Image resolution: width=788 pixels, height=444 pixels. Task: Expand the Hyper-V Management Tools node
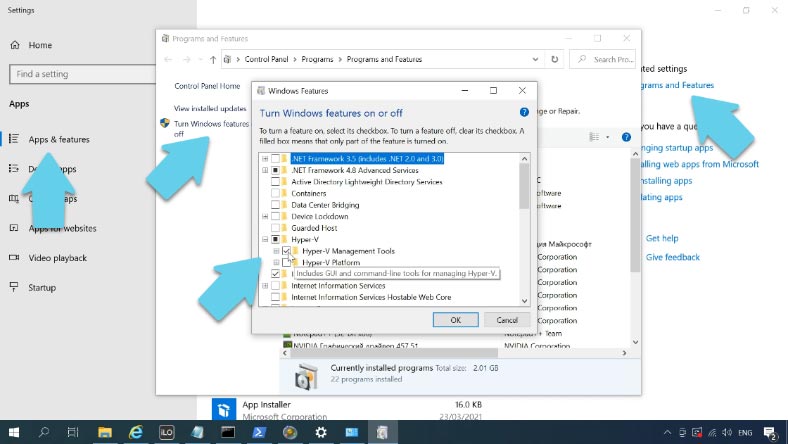[276, 250]
